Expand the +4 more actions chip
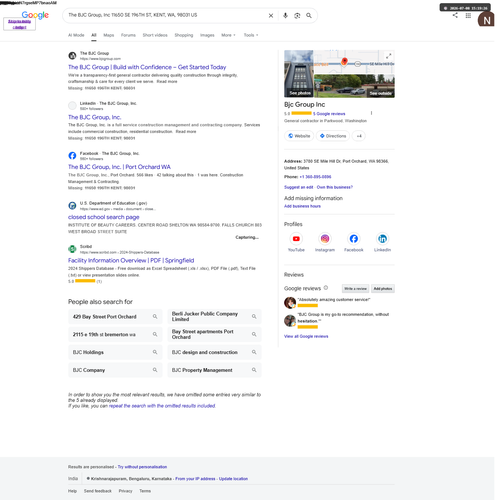500x500 pixels. 359,136
